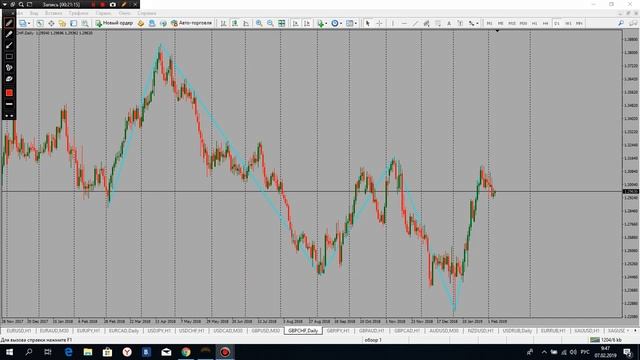640x360 pixels.
Task: Select the vertical line tool
Action: (x=393, y=23)
